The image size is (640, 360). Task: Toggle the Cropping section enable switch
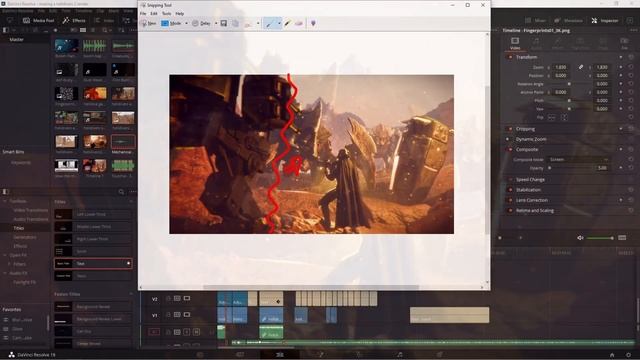(510, 129)
